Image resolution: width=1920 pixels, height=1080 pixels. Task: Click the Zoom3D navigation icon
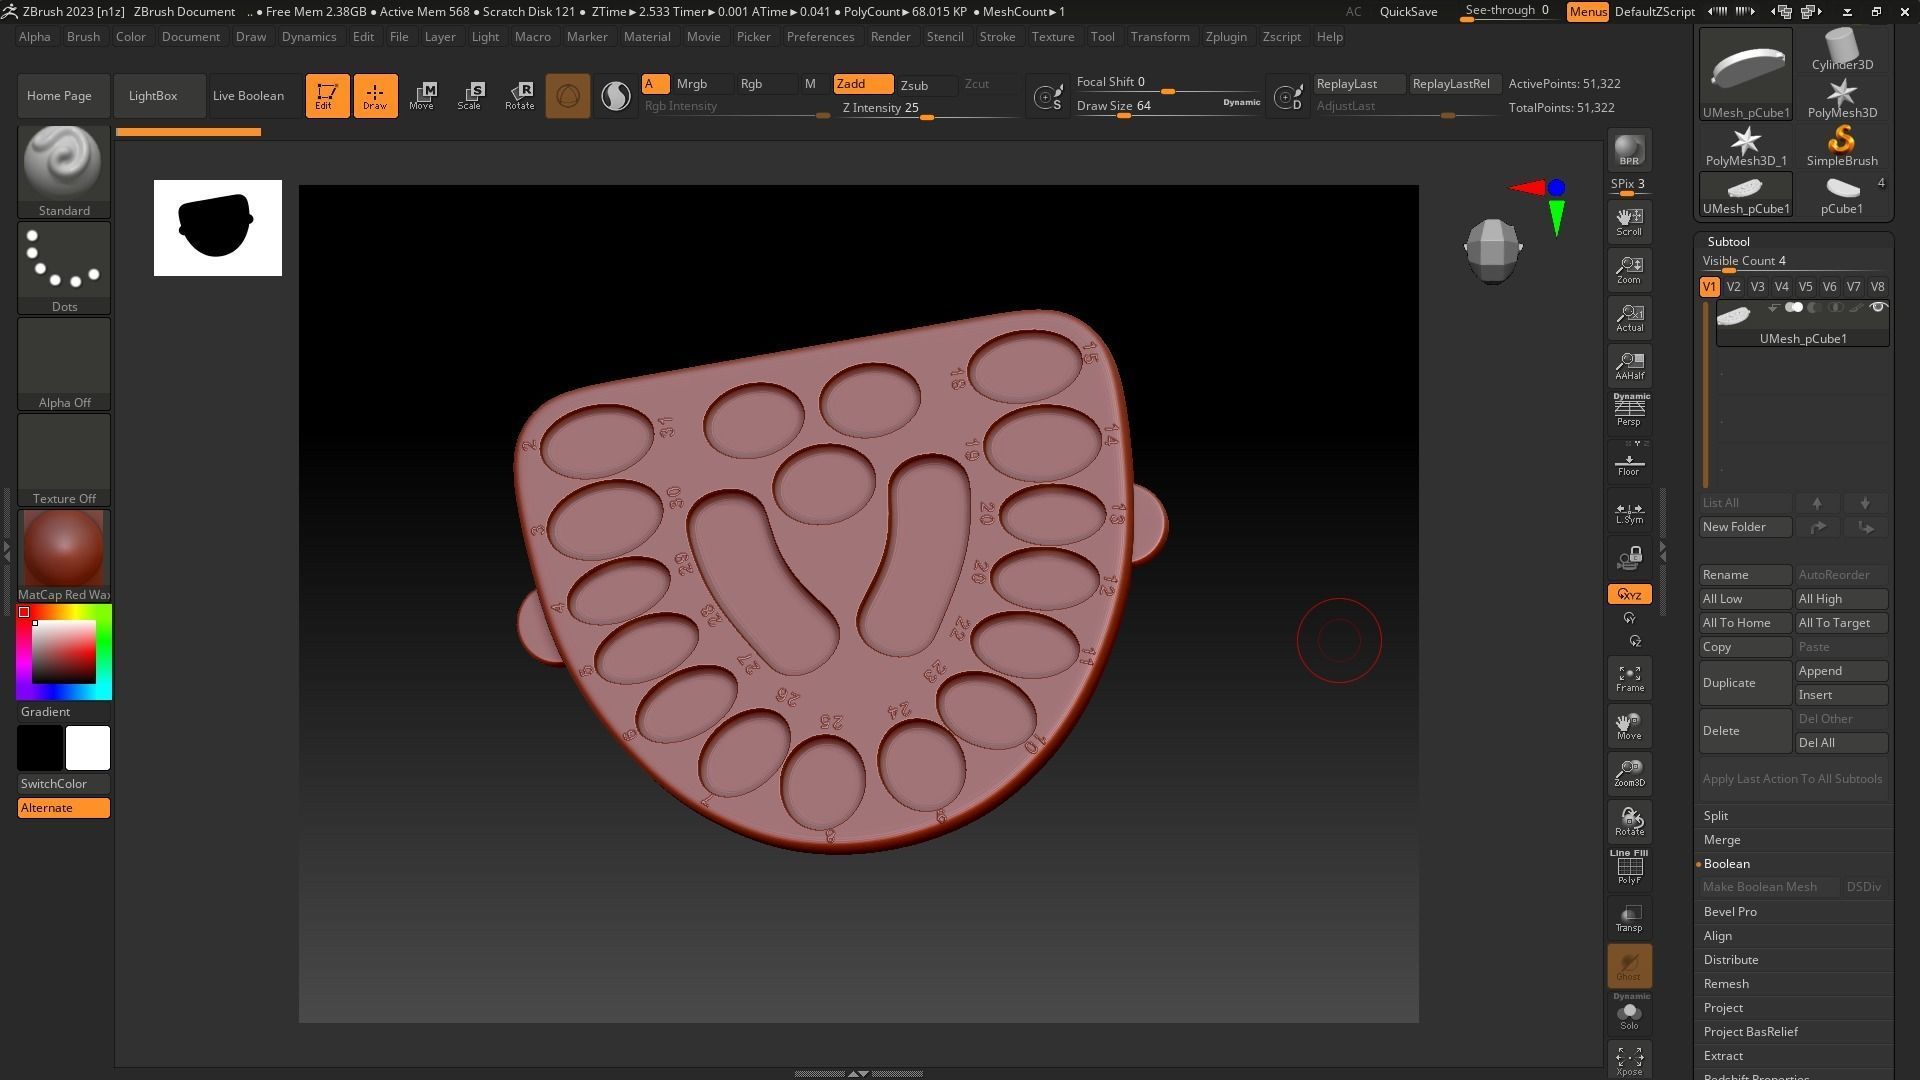(x=1629, y=773)
